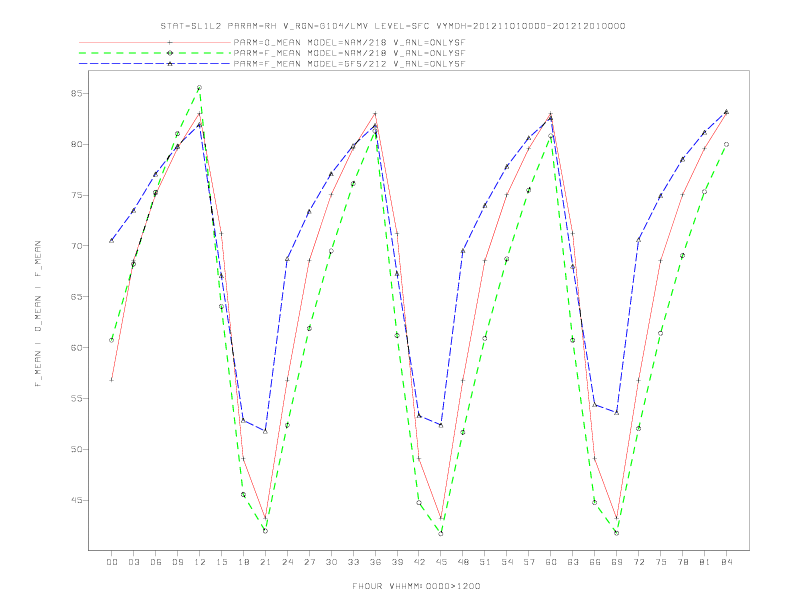Image resolution: width=792 pixels, height=612 pixels.
Task: Click the x-axis tick label 51
Action: point(485,562)
